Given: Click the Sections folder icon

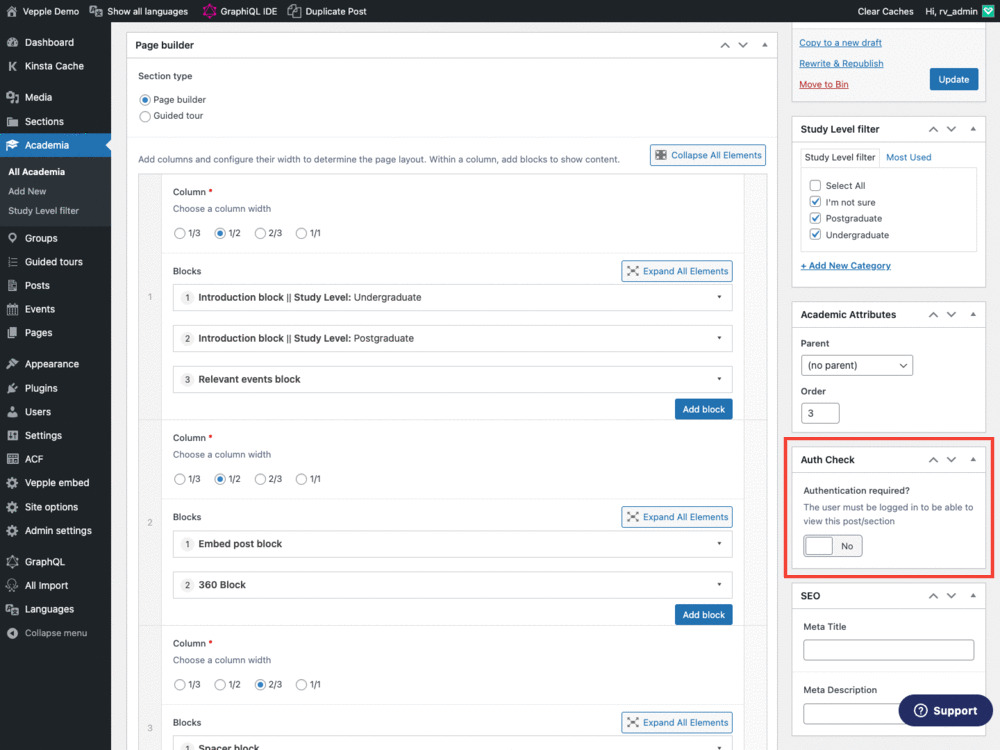Looking at the screenshot, I should (x=12, y=121).
